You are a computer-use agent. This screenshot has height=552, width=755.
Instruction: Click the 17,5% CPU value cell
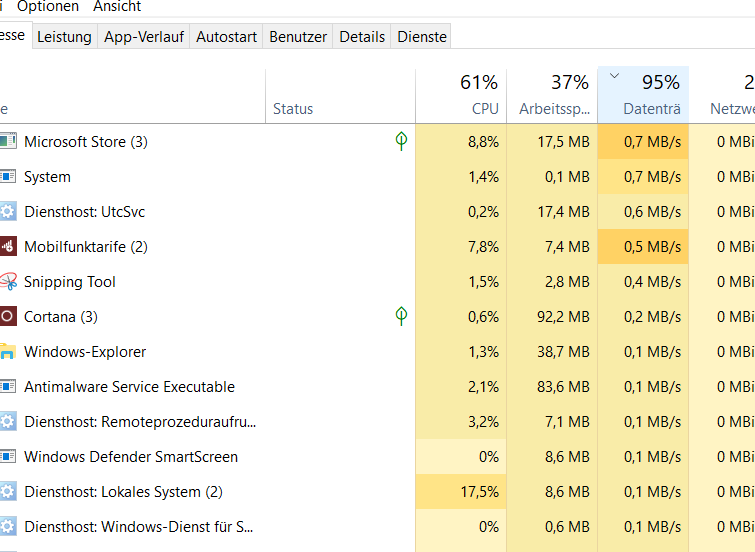(x=461, y=492)
